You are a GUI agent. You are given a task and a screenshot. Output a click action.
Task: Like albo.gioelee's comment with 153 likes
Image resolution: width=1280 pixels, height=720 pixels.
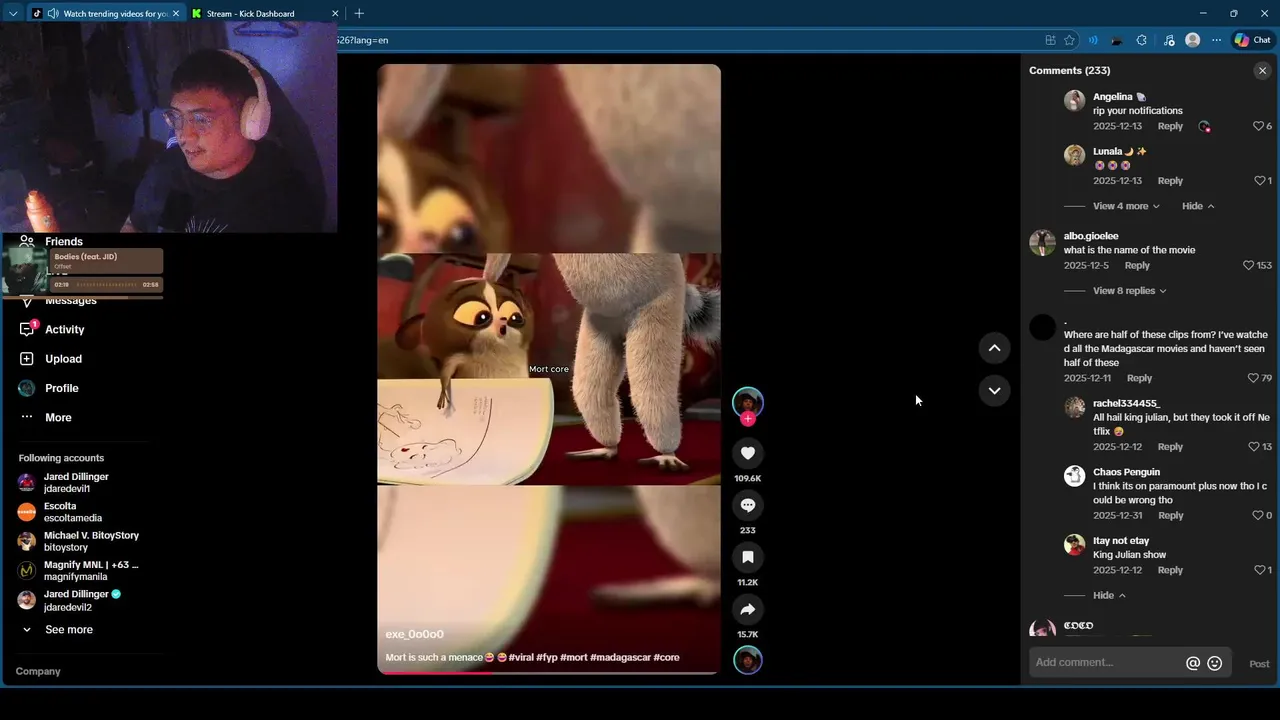[1248, 266]
